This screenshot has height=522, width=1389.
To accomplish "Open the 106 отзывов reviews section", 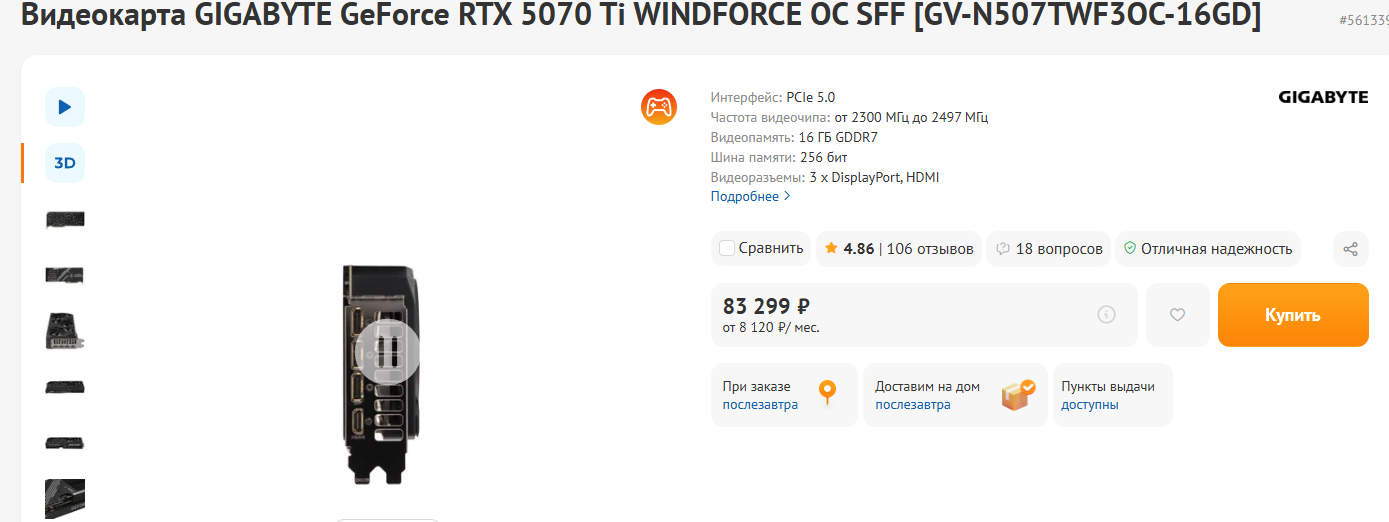I will [x=929, y=249].
